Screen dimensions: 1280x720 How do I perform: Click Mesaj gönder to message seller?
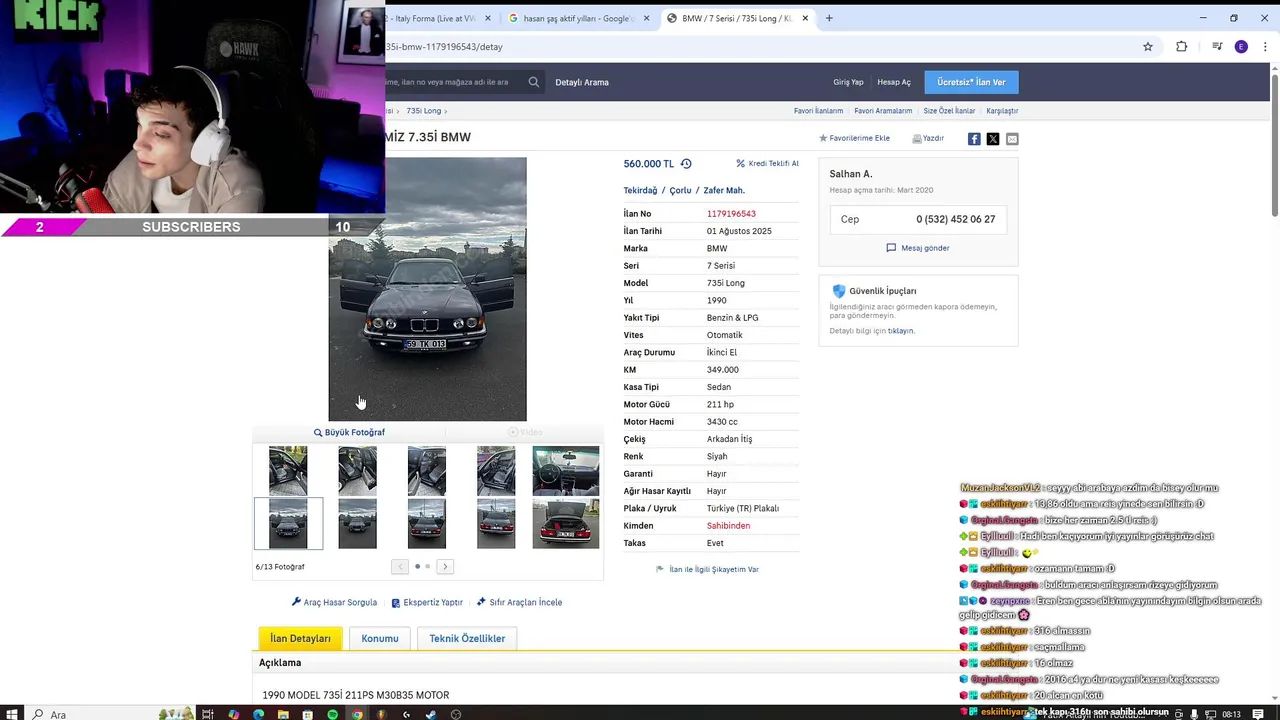pos(918,248)
